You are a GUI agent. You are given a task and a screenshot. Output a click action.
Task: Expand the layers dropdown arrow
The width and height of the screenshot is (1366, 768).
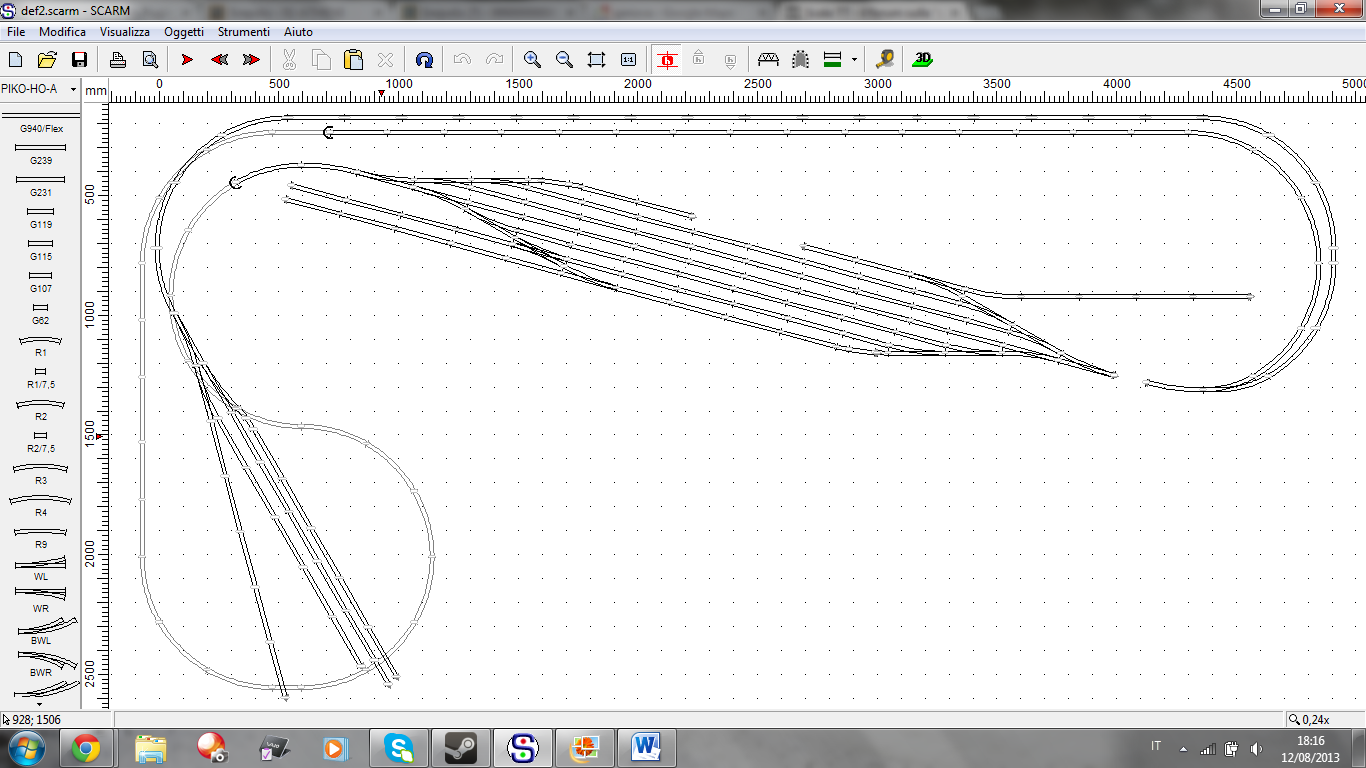pos(854,60)
